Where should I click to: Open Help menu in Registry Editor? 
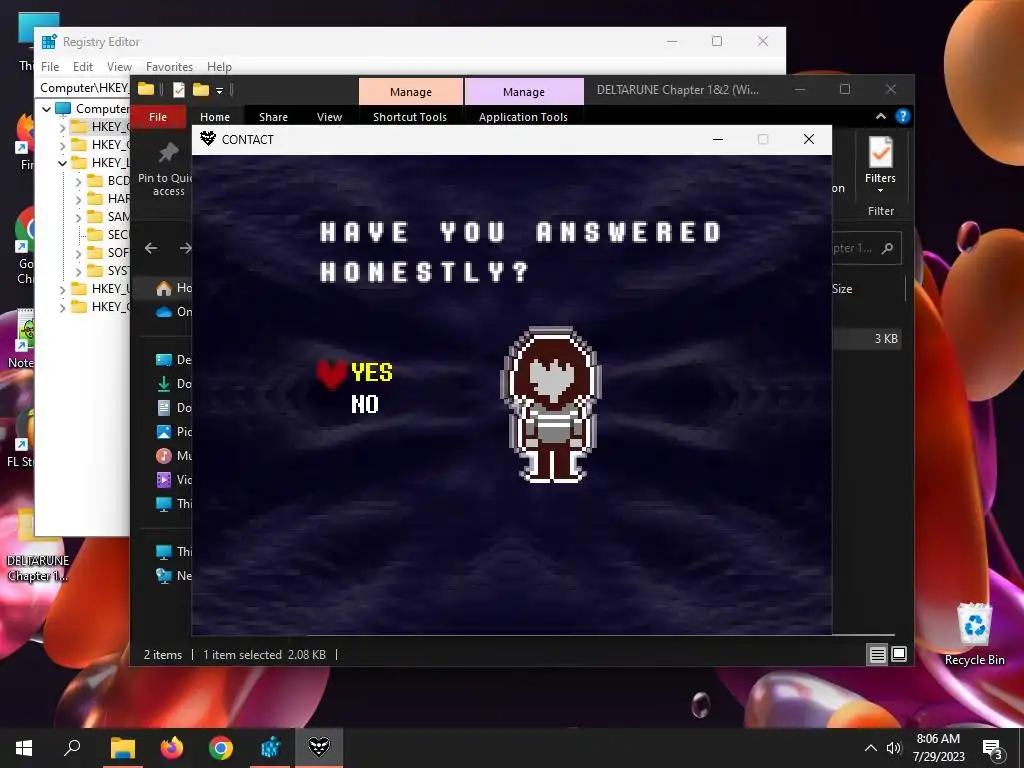[219, 67]
